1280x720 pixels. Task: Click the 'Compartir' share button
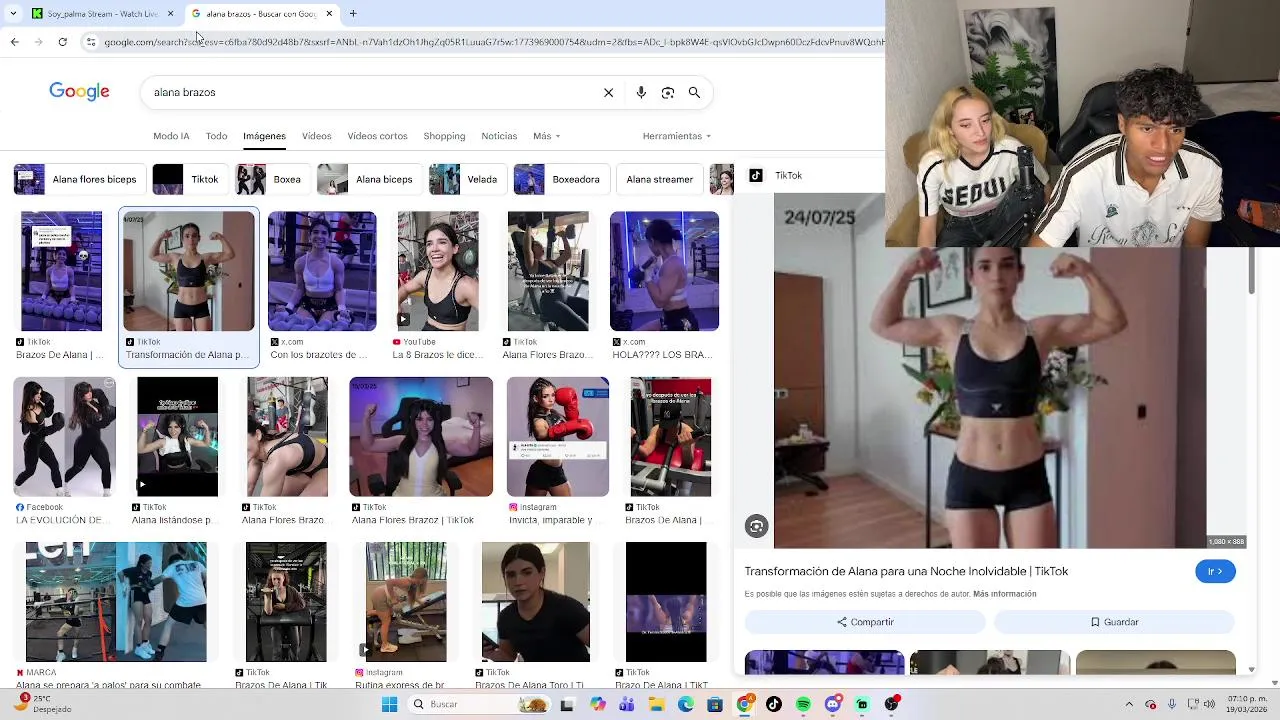click(865, 622)
